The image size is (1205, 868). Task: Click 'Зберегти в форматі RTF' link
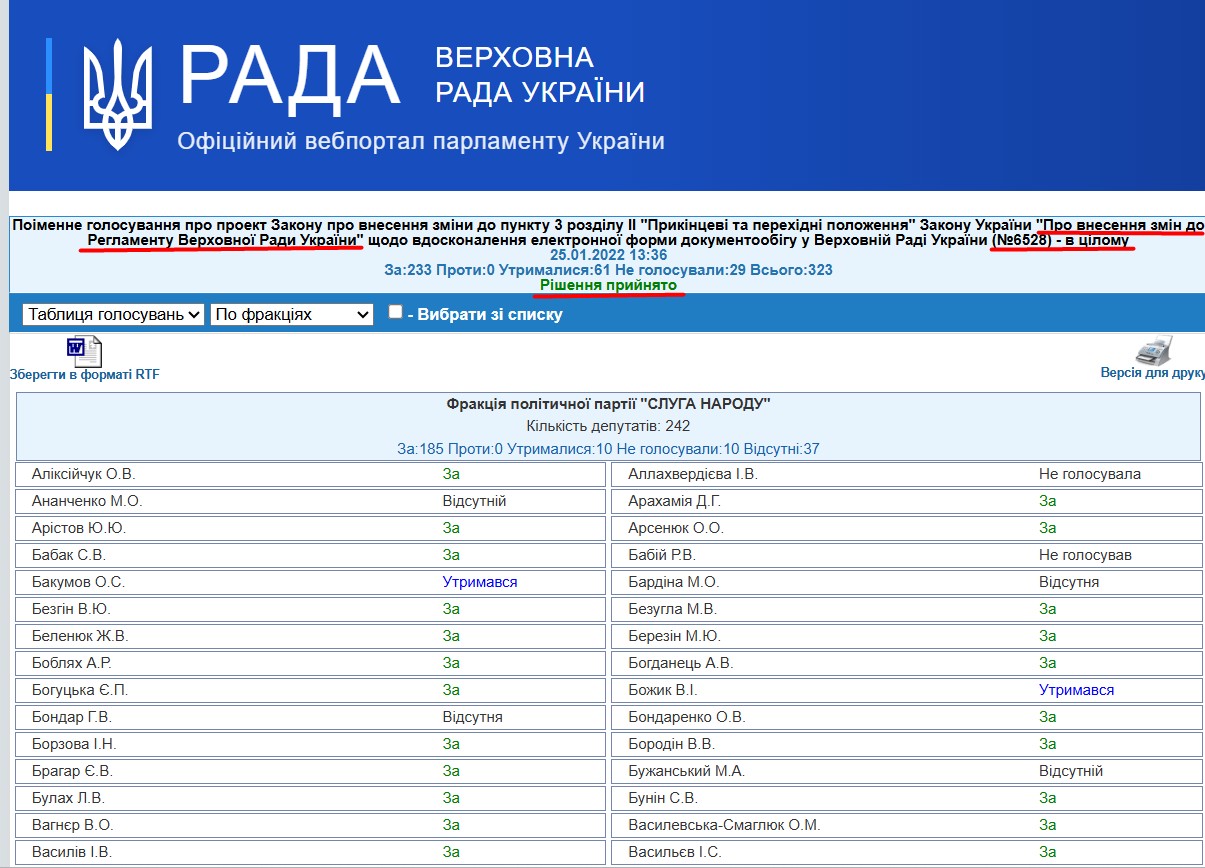tap(84, 375)
